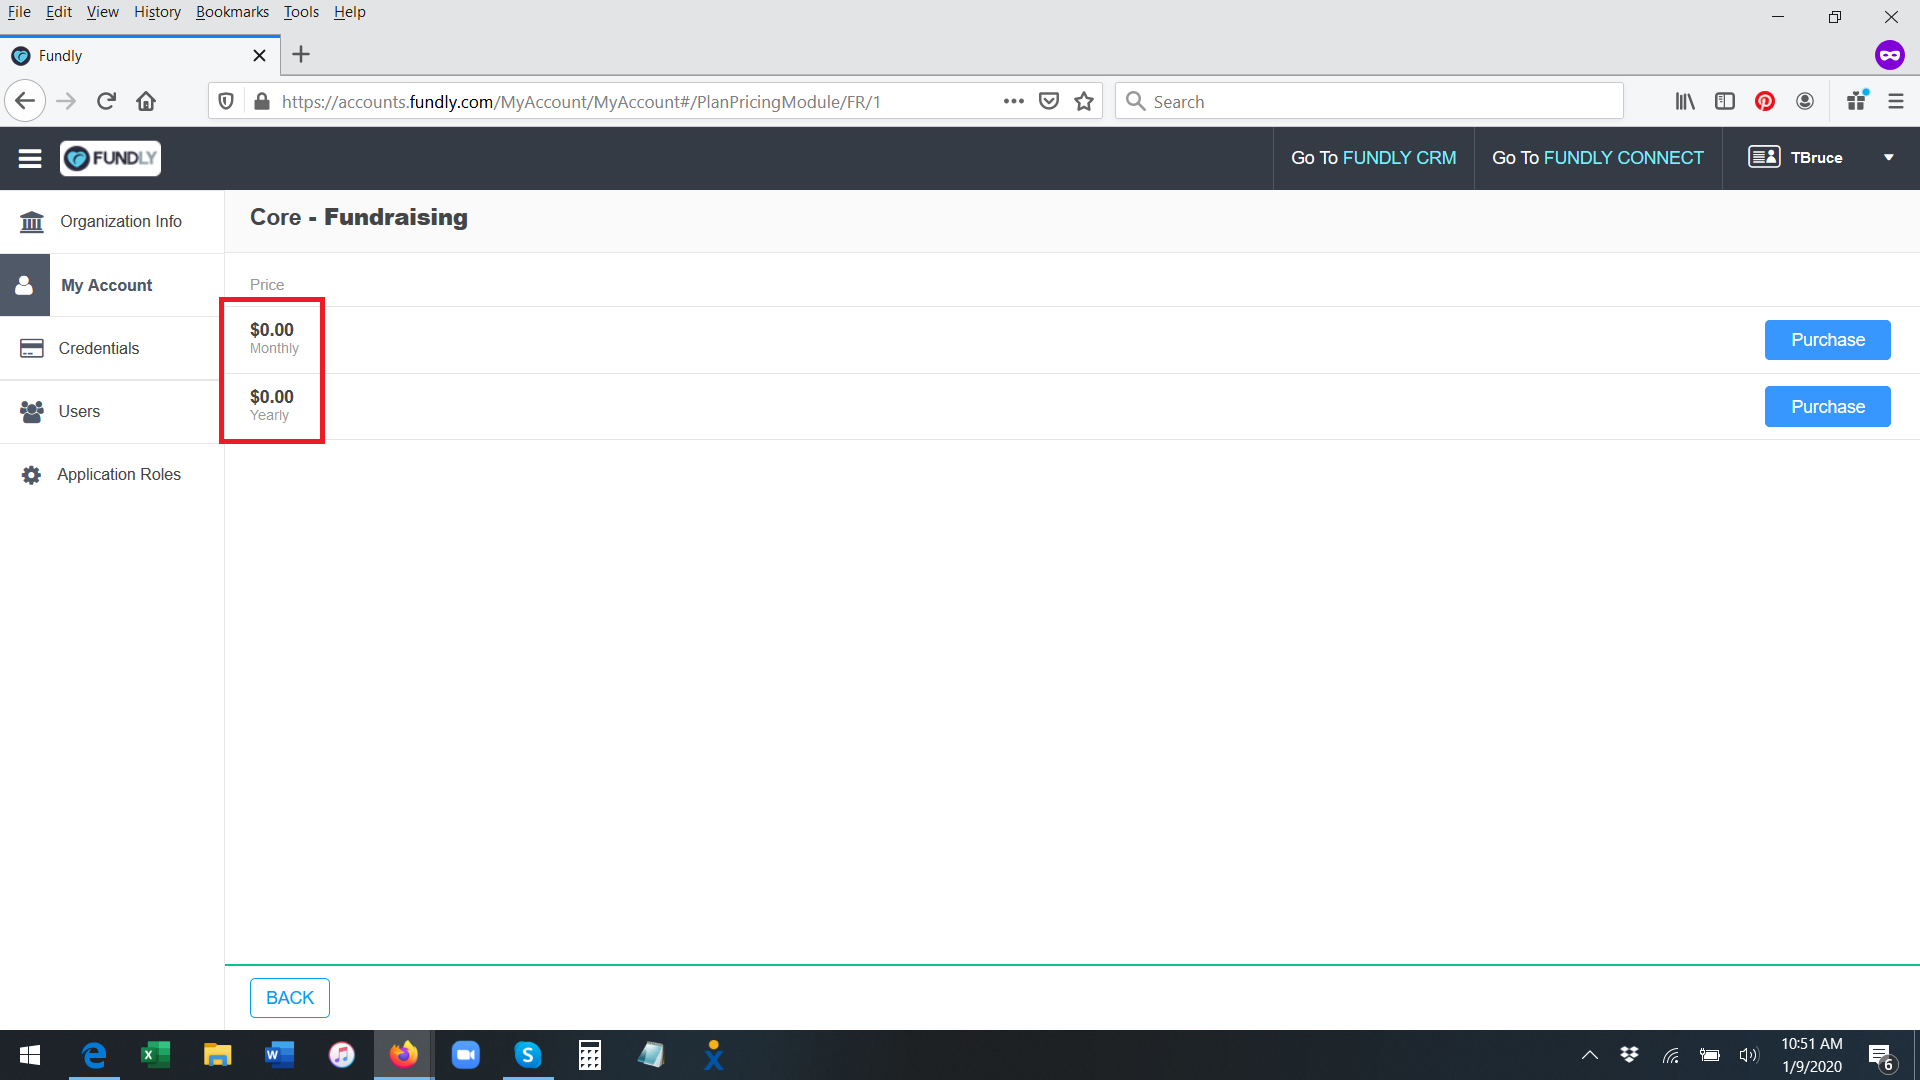The height and width of the screenshot is (1080, 1920).
Task: Expand the TBruce user dropdown
Action: 1888,158
